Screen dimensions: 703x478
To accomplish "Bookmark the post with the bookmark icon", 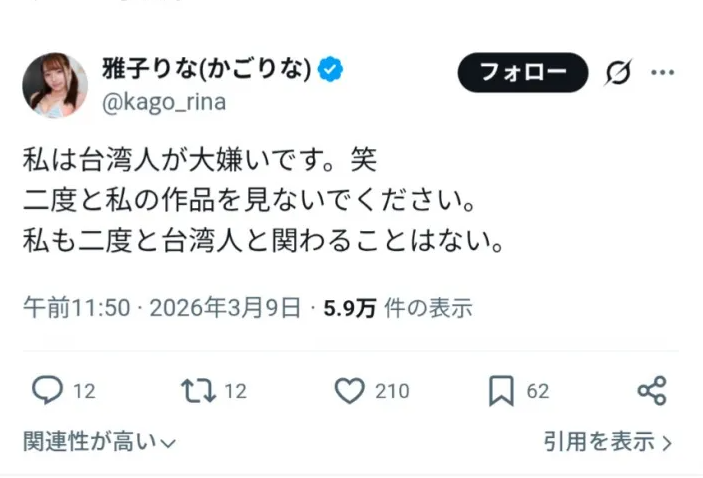I will [501, 391].
